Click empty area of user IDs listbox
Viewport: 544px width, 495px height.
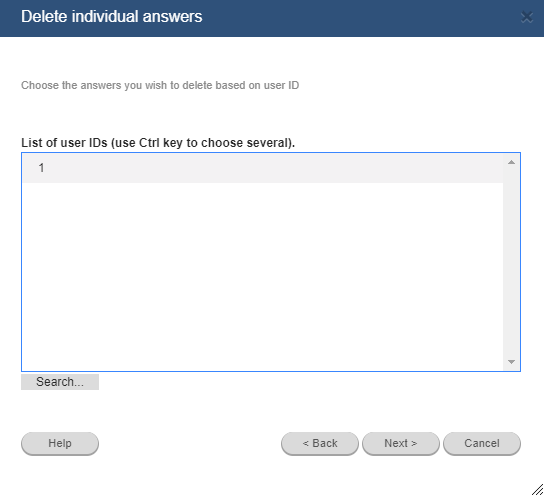[x=263, y=276]
